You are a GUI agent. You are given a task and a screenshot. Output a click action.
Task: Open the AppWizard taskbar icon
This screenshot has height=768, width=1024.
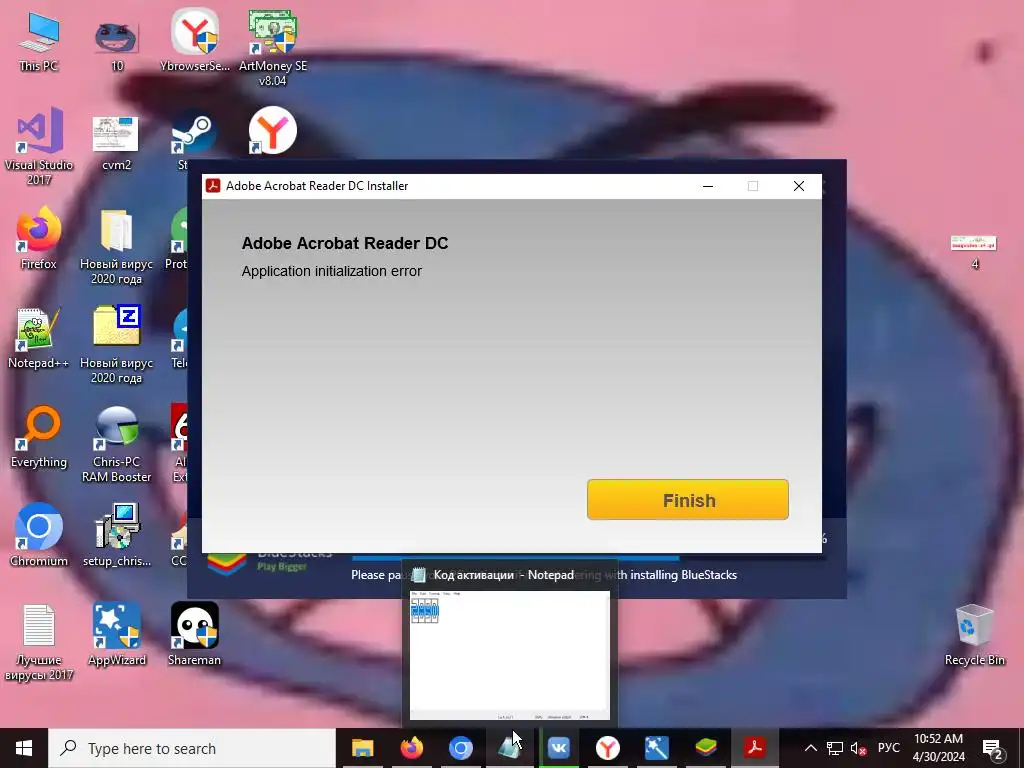point(656,748)
